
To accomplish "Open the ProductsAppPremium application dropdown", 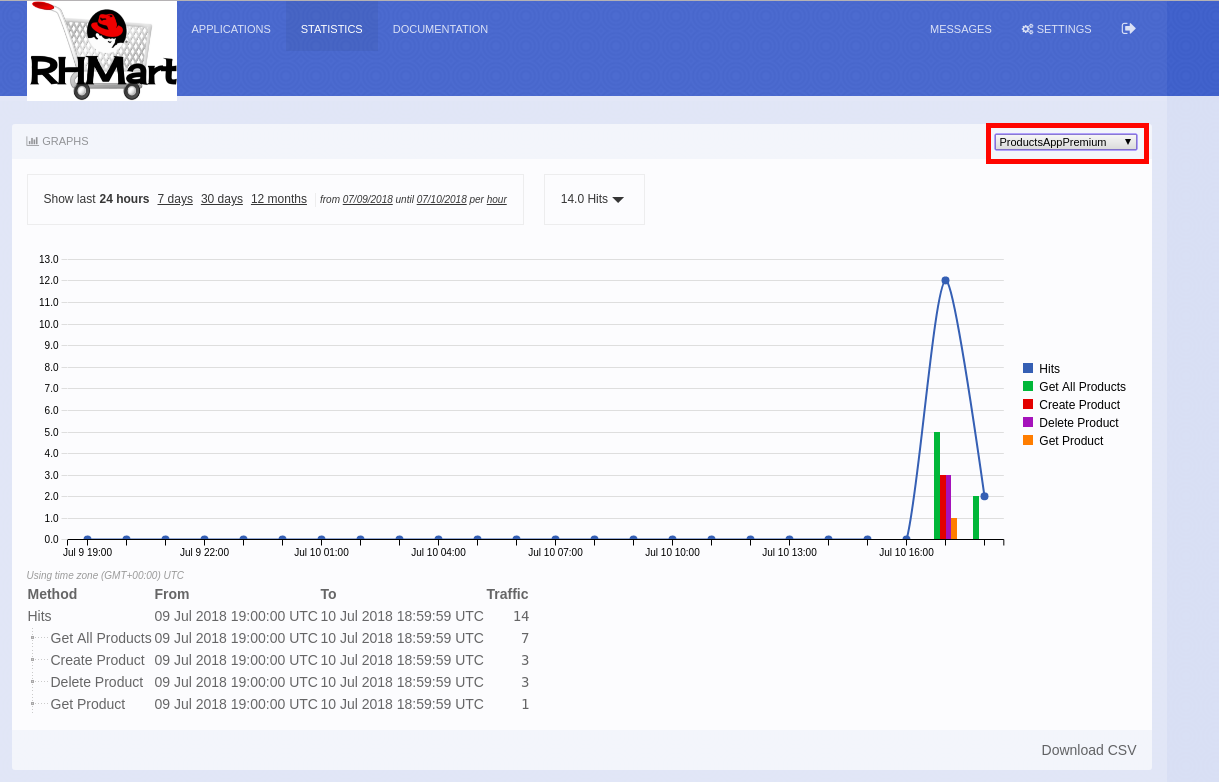I will click(1065, 142).
